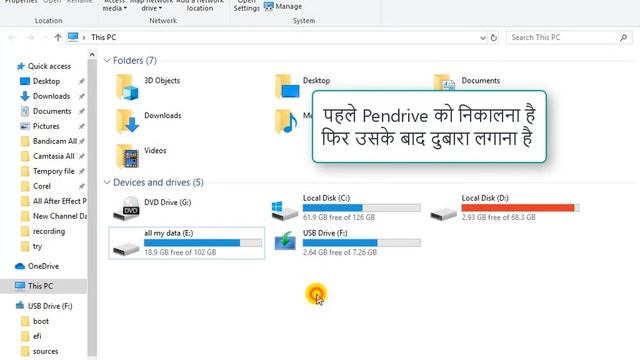This screenshot has height=360, width=640.
Task: Click Manage in the System group
Action: point(283,7)
